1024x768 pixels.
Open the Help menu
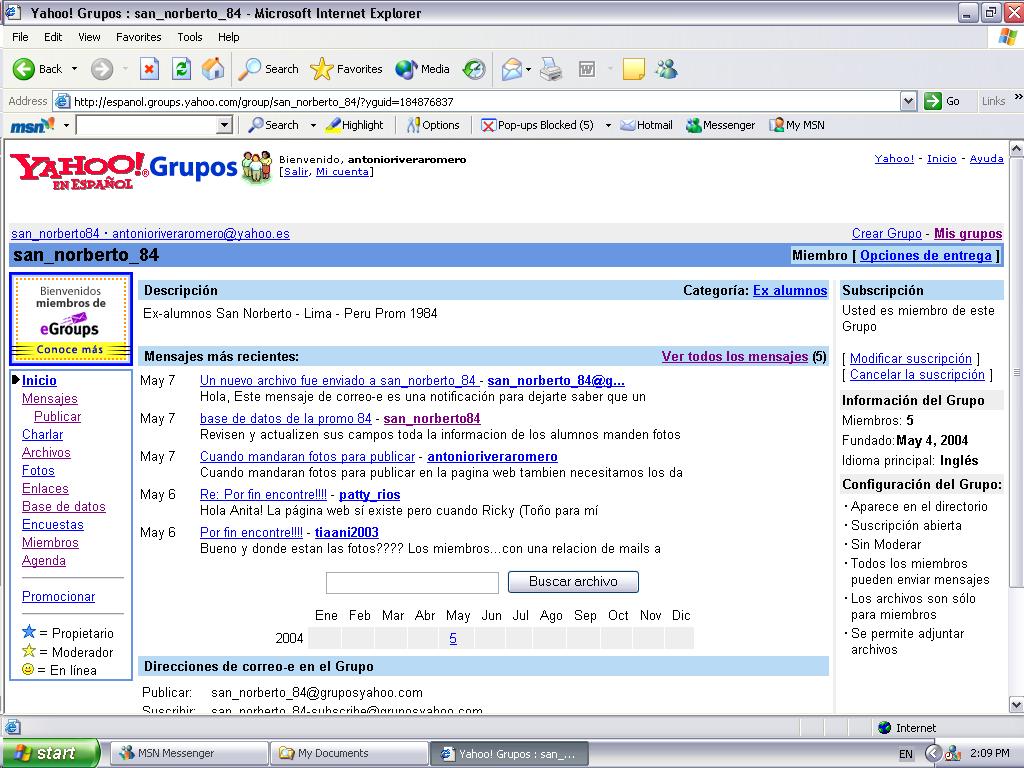[x=229, y=37]
